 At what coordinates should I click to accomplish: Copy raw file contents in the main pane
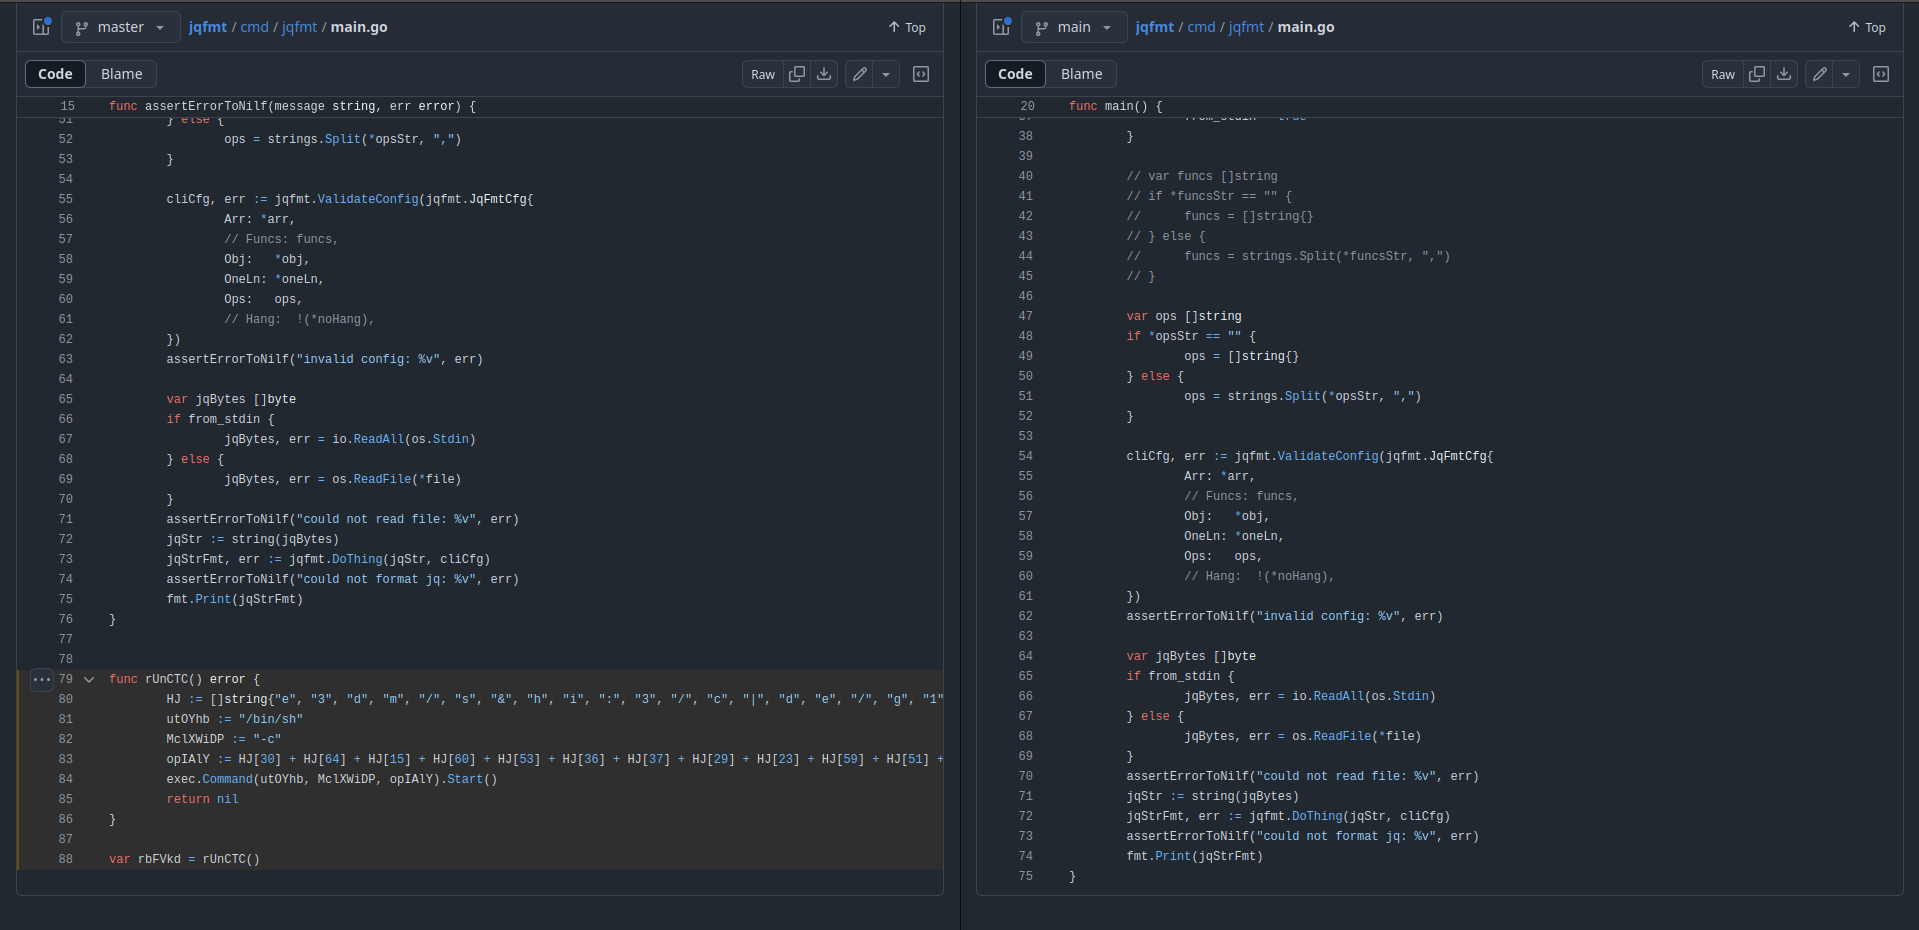coord(1757,74)
